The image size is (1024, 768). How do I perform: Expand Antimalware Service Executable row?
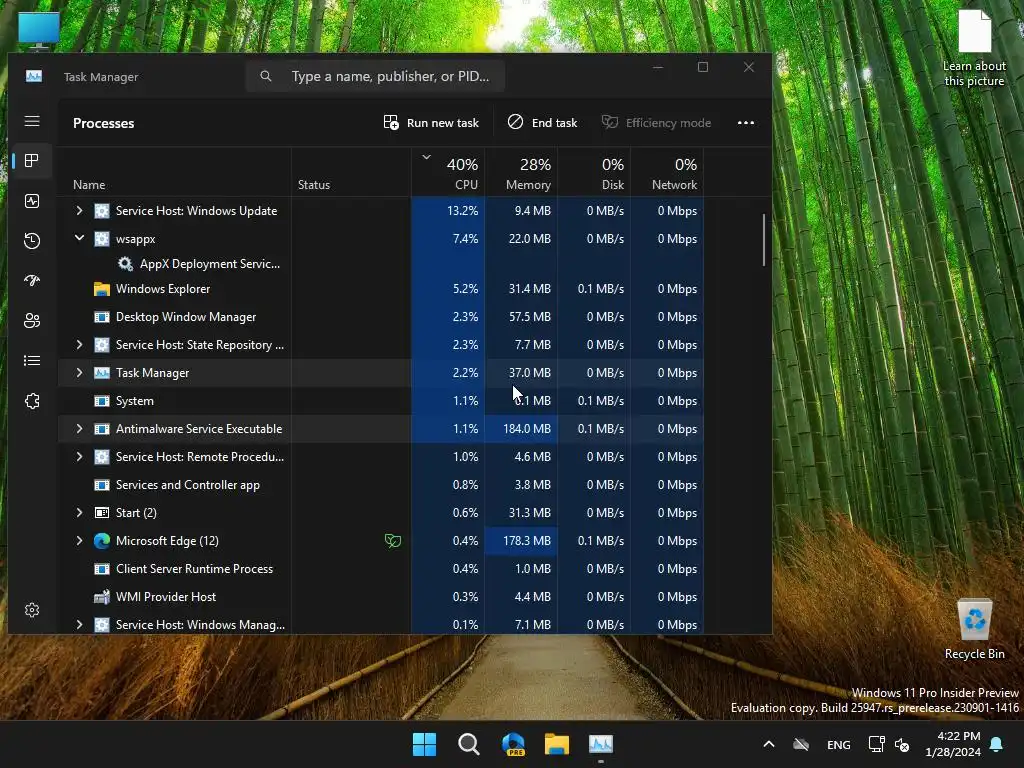pyautogui.click(x=79, y=428)
